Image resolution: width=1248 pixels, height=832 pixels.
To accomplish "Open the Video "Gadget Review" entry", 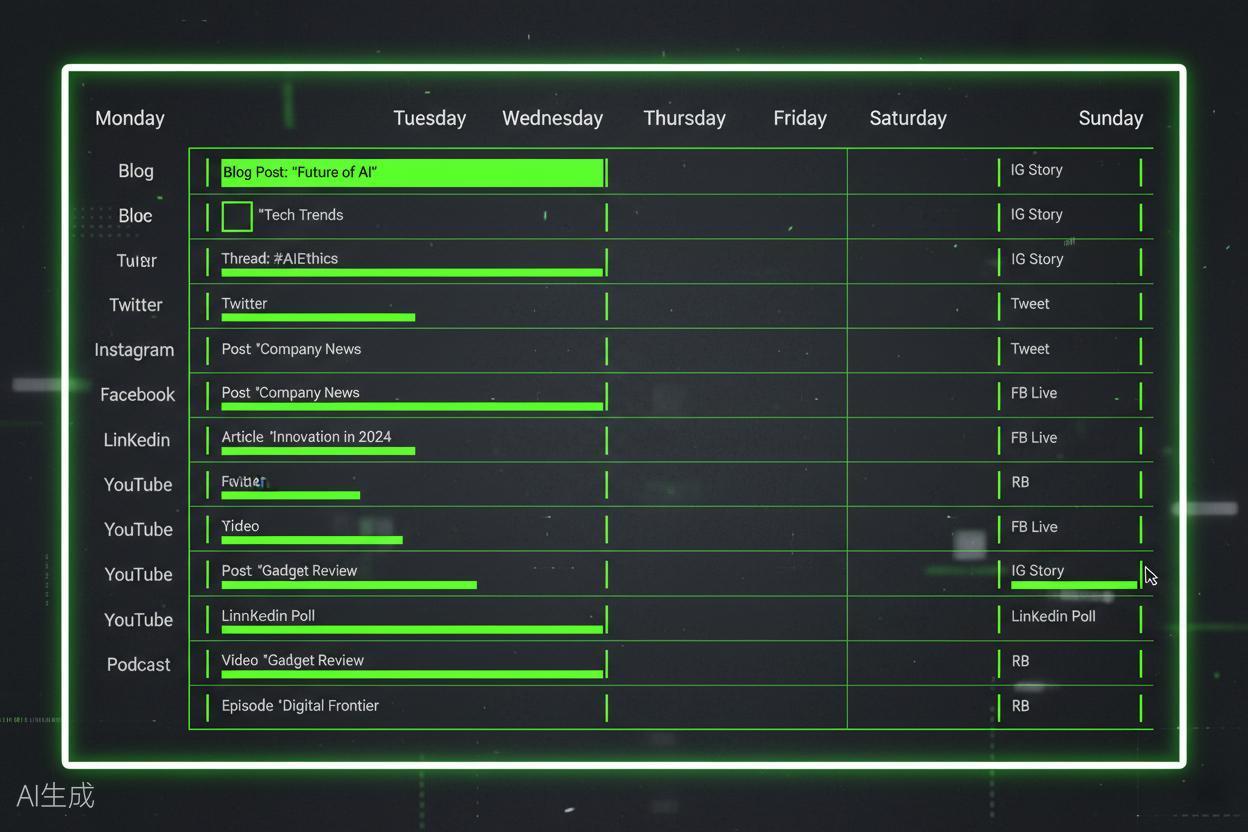I will pyautogui.click(x=292, y=660).
